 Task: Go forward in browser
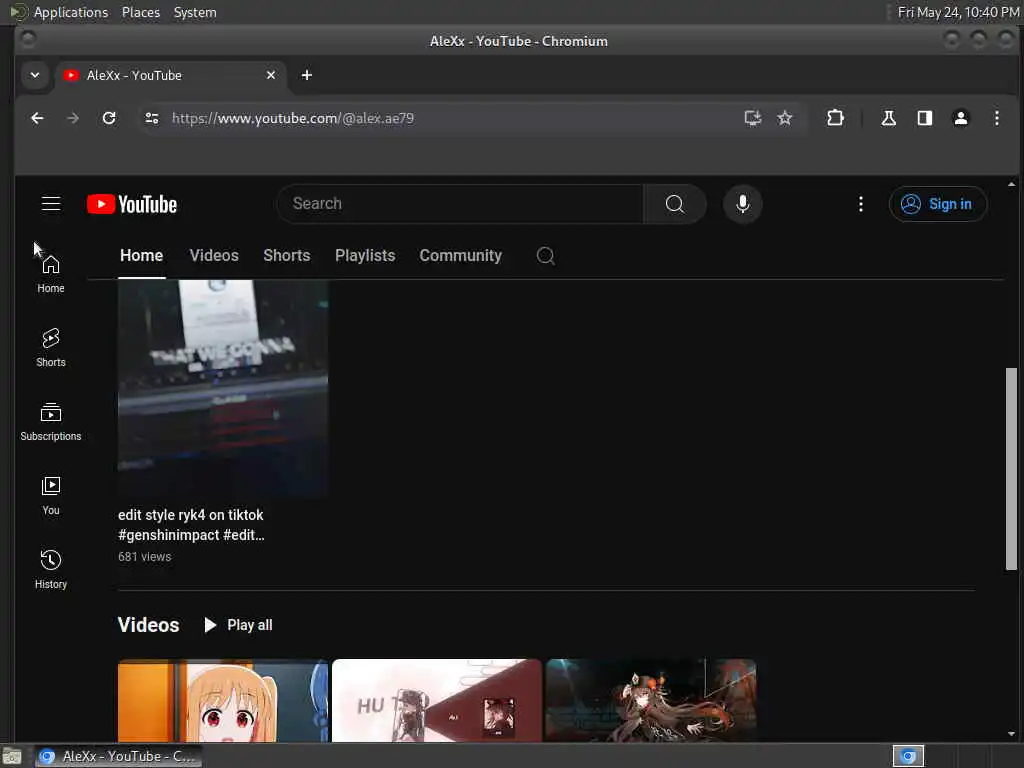73,118
